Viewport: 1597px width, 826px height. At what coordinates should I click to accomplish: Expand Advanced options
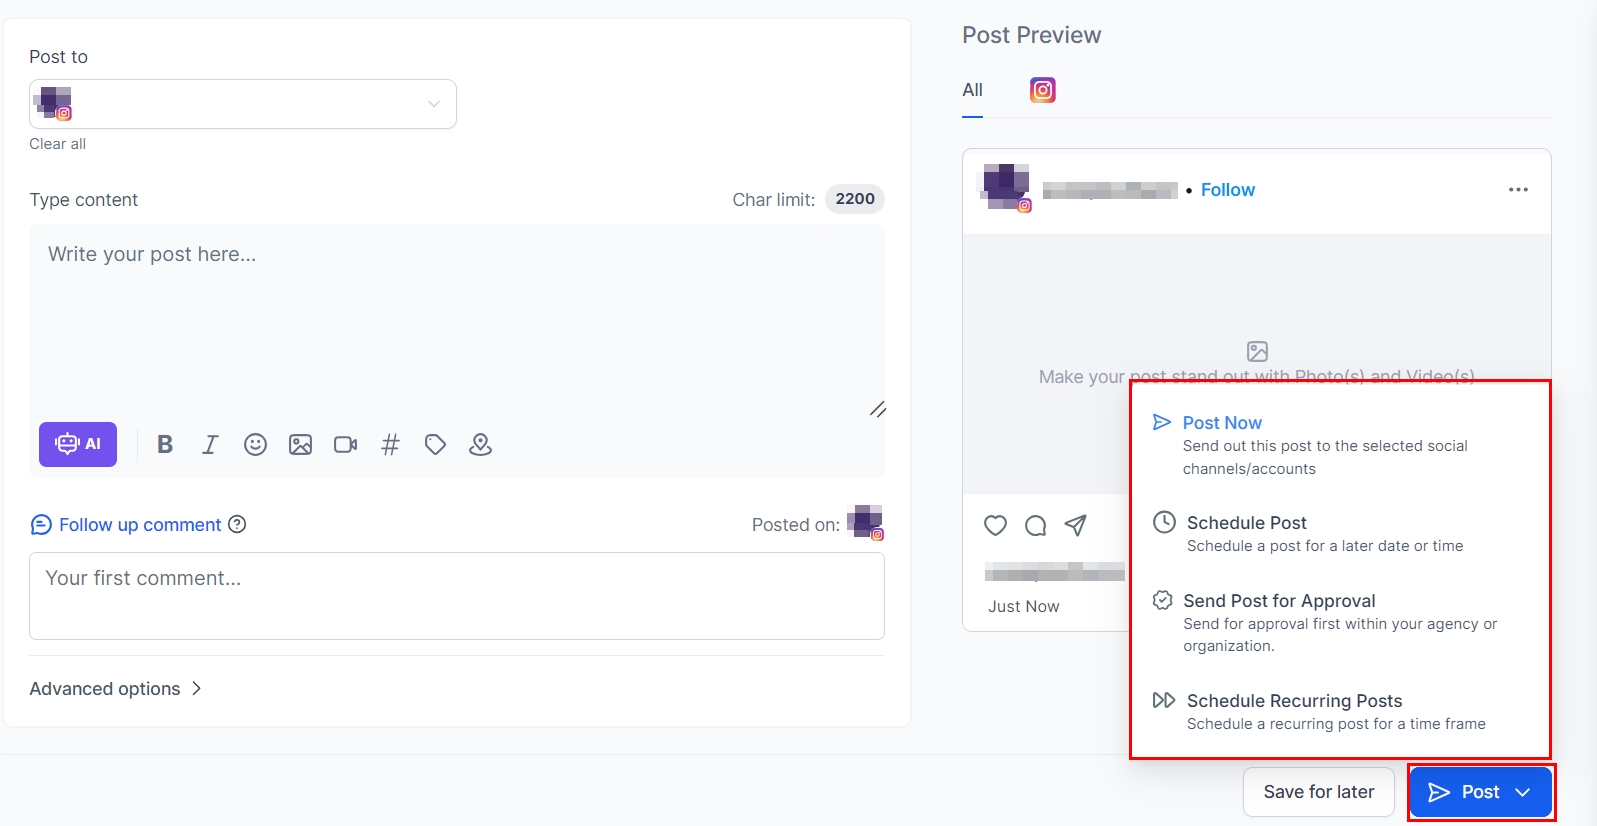click(x=116, y=689)
